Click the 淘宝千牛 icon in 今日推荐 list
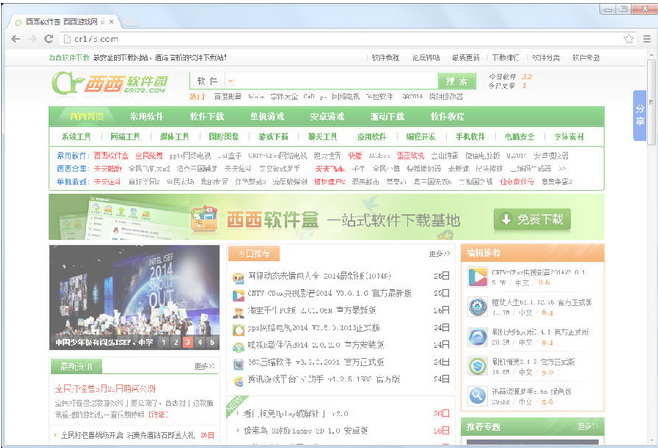Image resolution: width=658 pixels, height=448 pixels. 238,312
